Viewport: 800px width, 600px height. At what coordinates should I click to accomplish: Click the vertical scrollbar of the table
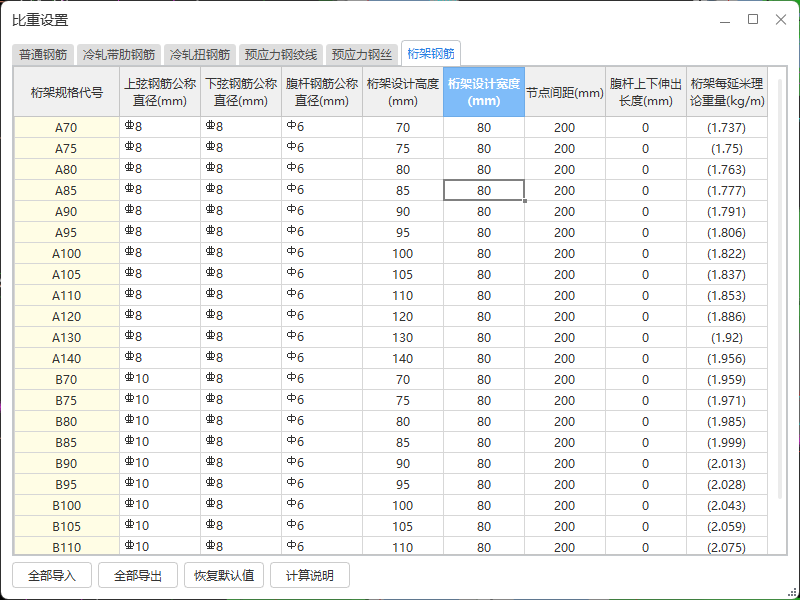(x=780, y=288)
